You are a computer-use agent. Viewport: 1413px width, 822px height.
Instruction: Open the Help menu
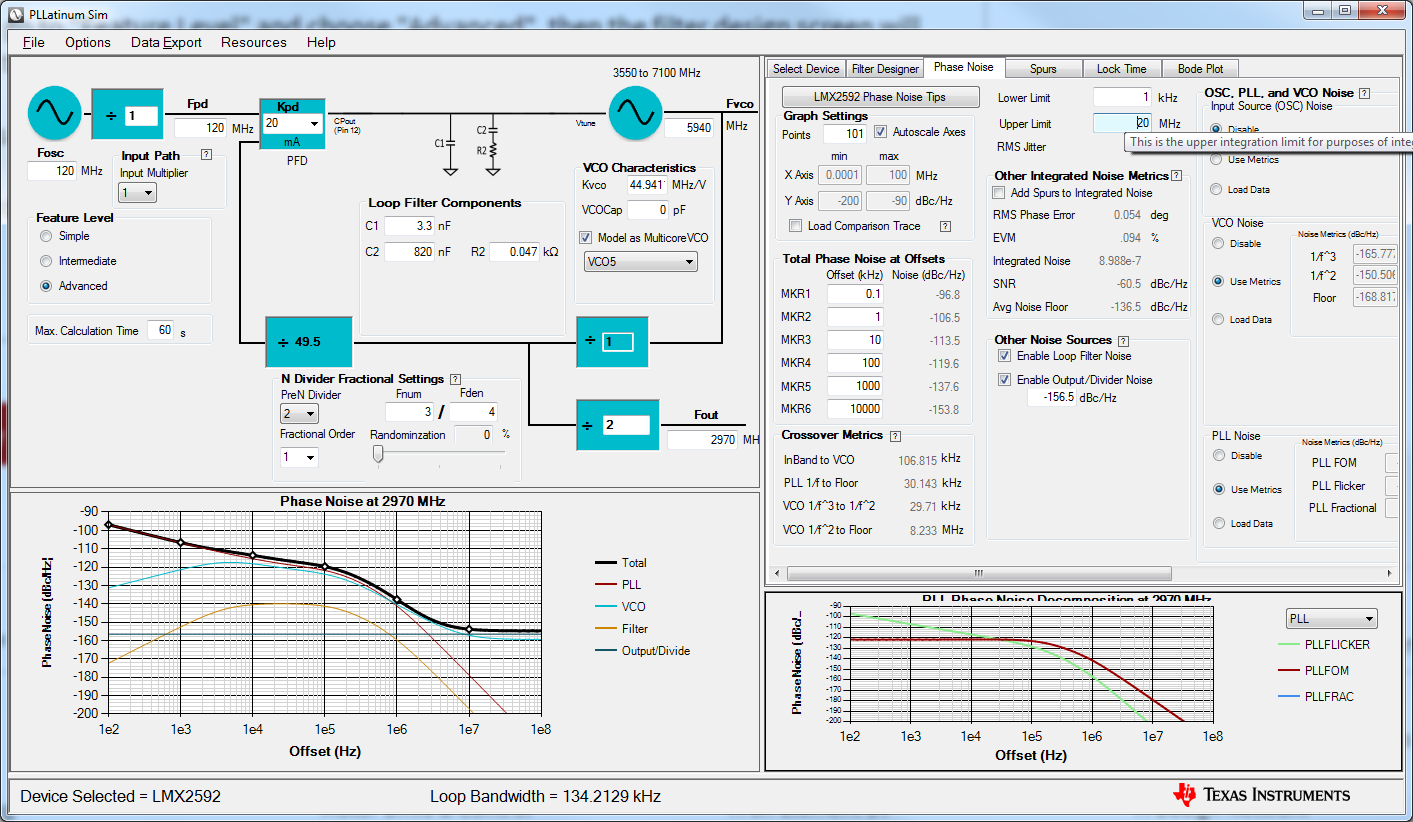coord(321,42)
